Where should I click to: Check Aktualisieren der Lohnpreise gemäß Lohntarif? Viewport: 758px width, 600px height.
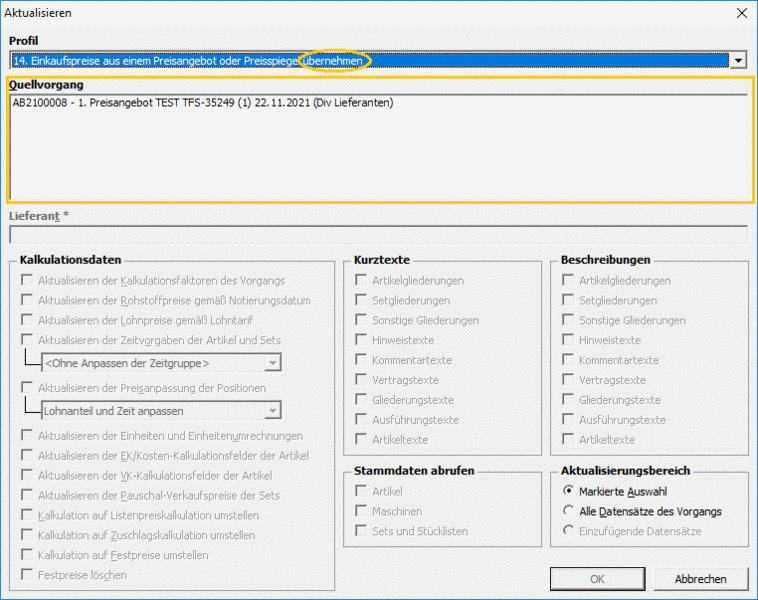coord(27,320)
